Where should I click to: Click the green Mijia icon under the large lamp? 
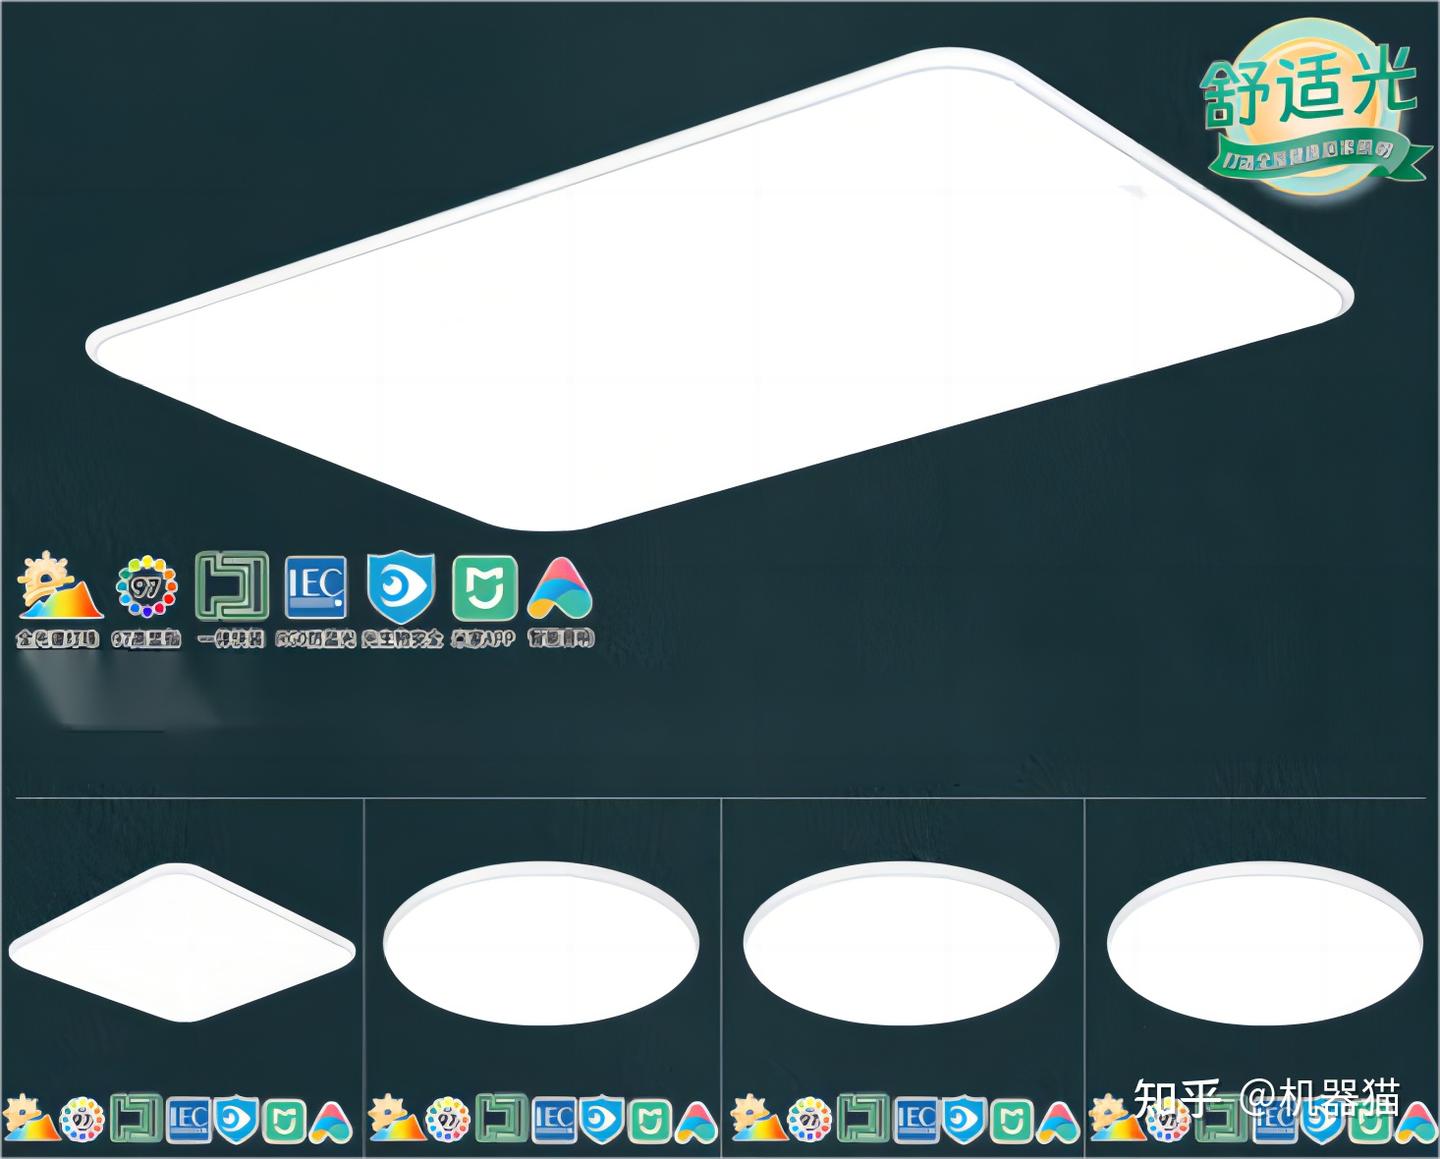coord(485,587)
